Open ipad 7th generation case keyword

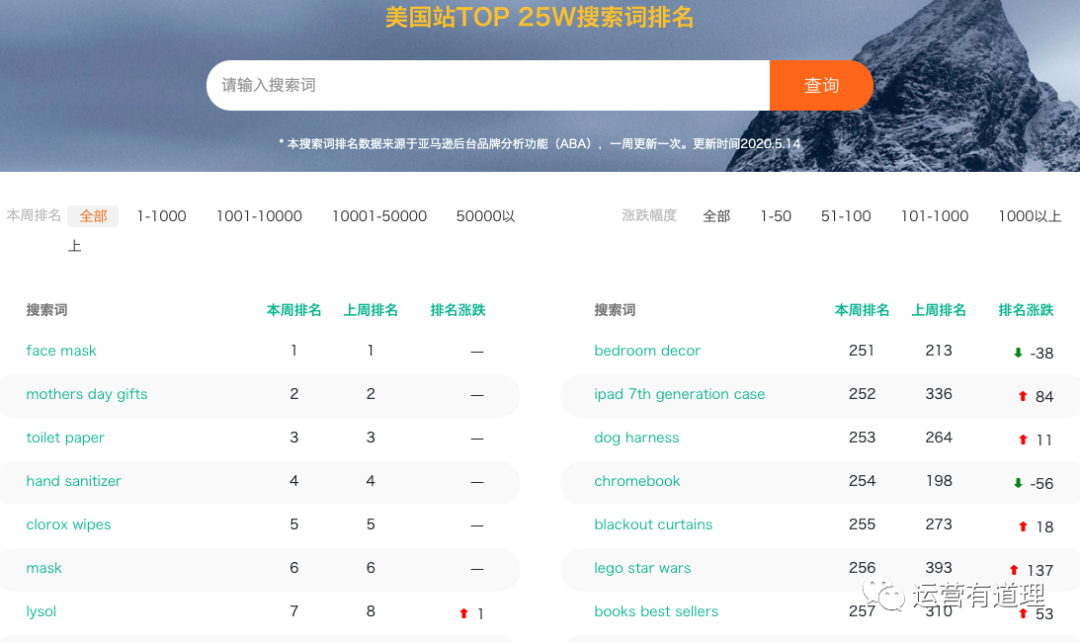point(679,394)
